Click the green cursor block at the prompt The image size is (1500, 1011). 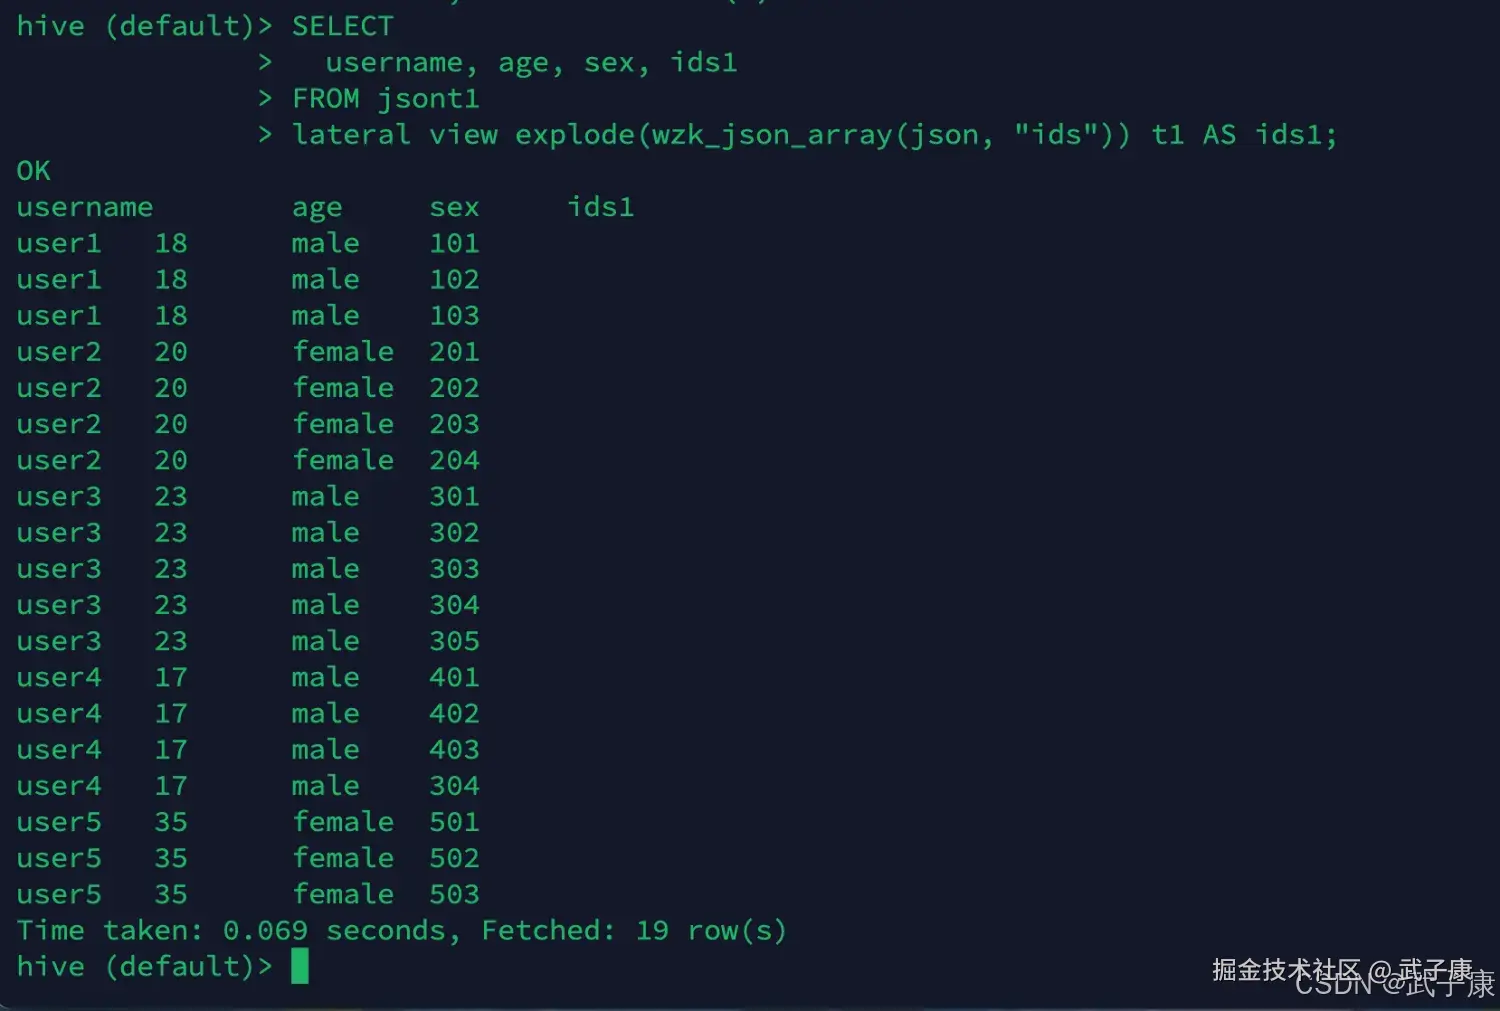coord(300,966)
